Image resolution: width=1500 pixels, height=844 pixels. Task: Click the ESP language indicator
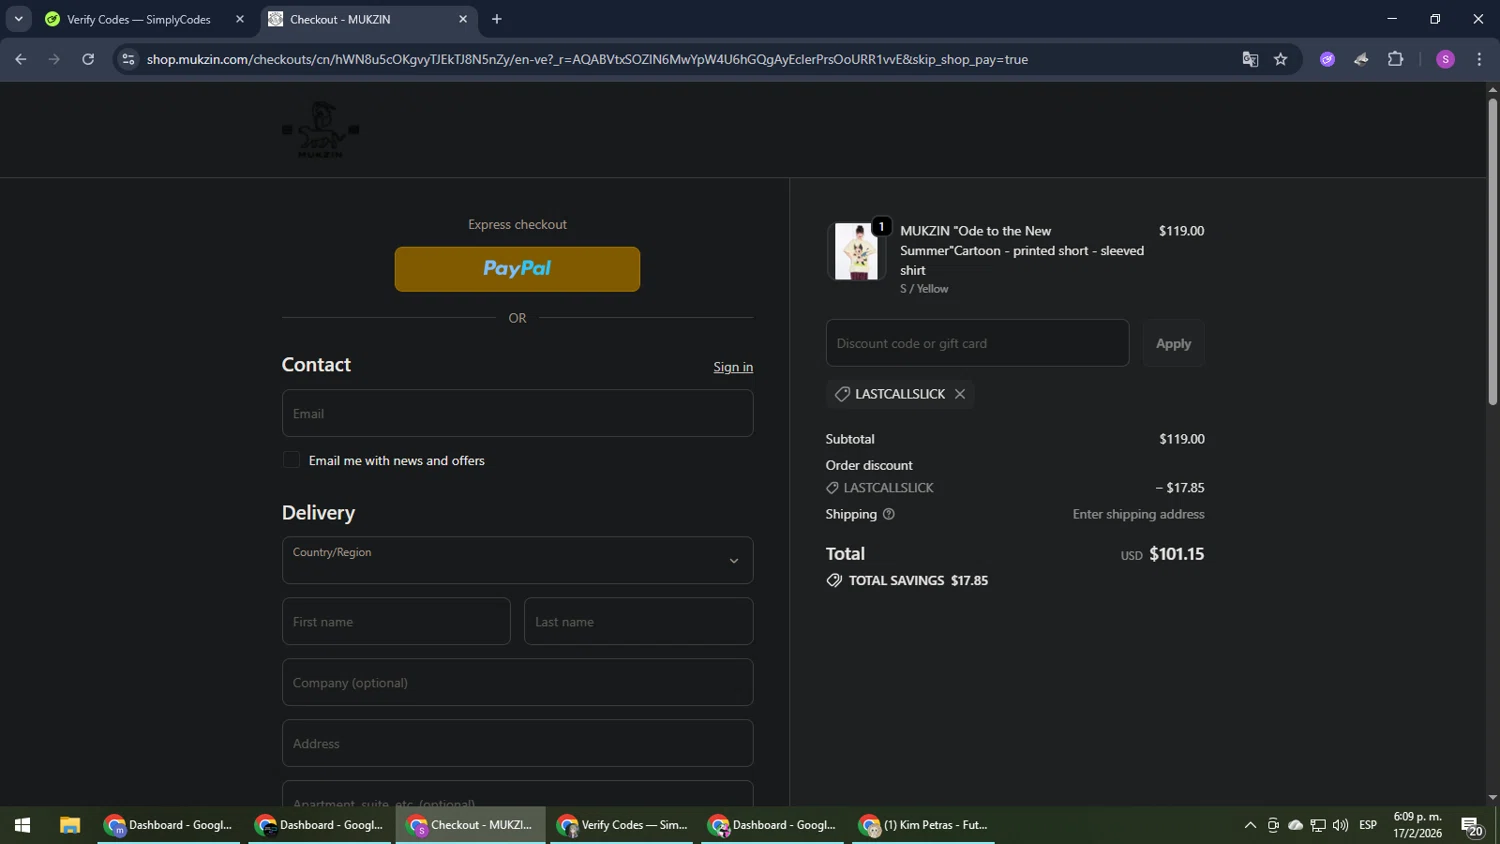[1368, 825]
